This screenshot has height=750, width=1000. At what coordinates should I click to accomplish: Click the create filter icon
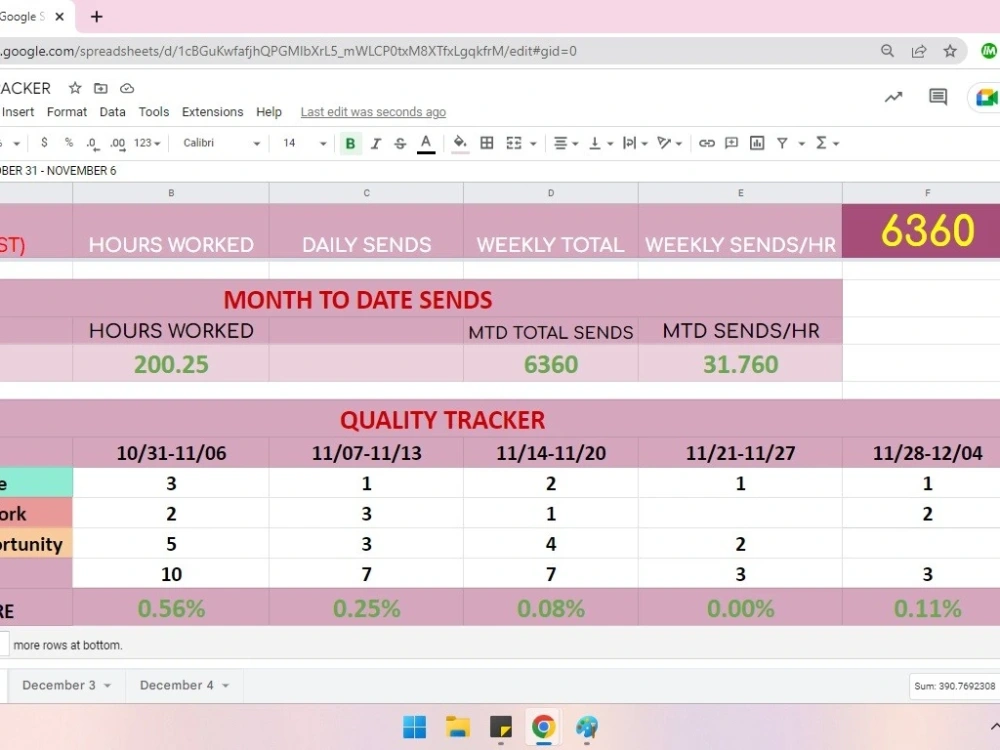click(784, 143)
